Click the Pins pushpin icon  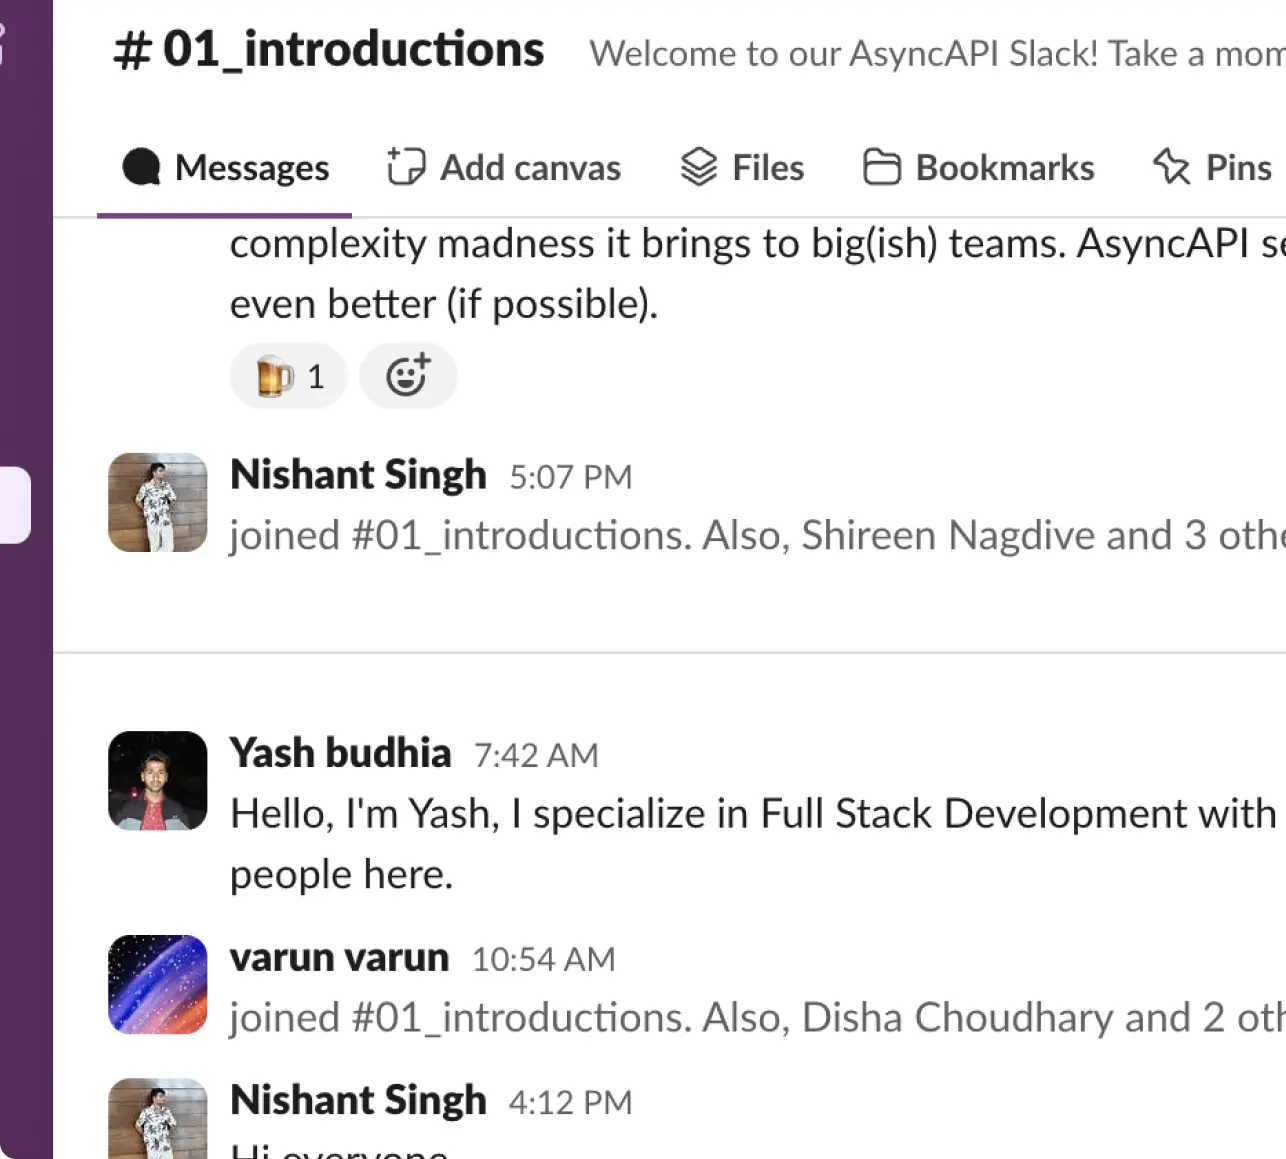click(1170, 167)
